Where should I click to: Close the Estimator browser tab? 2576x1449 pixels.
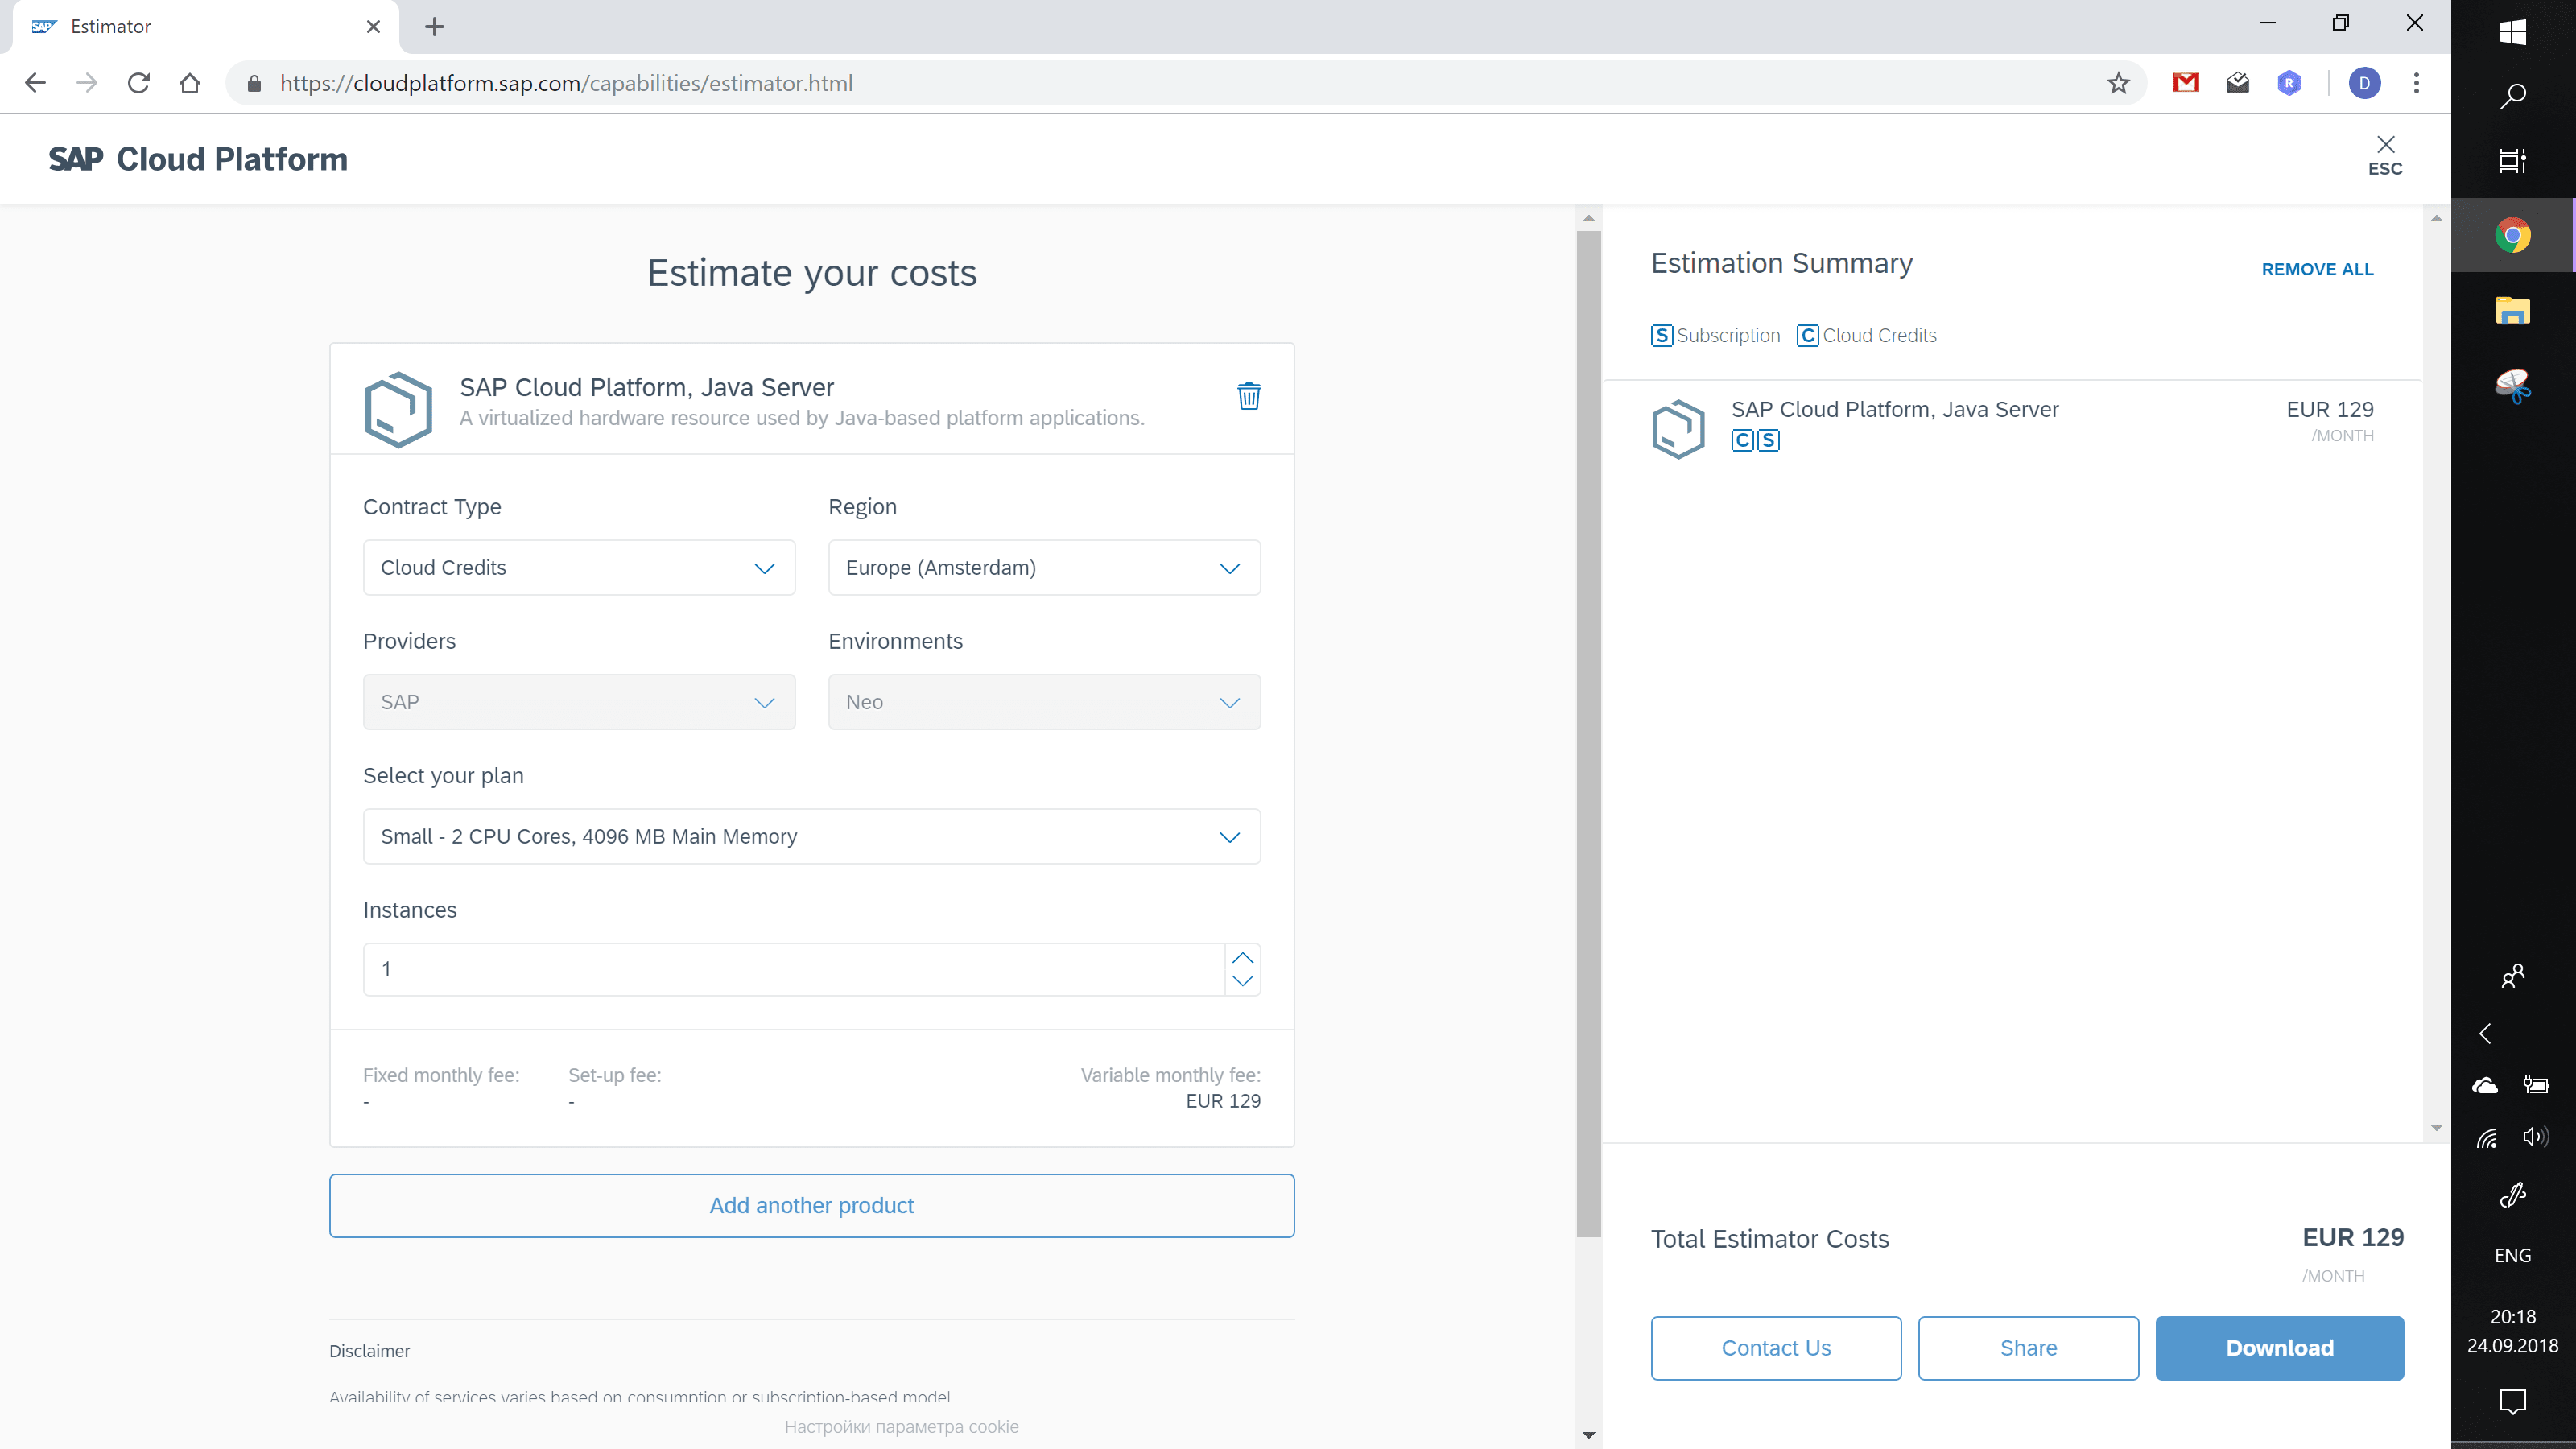point(373,27)
